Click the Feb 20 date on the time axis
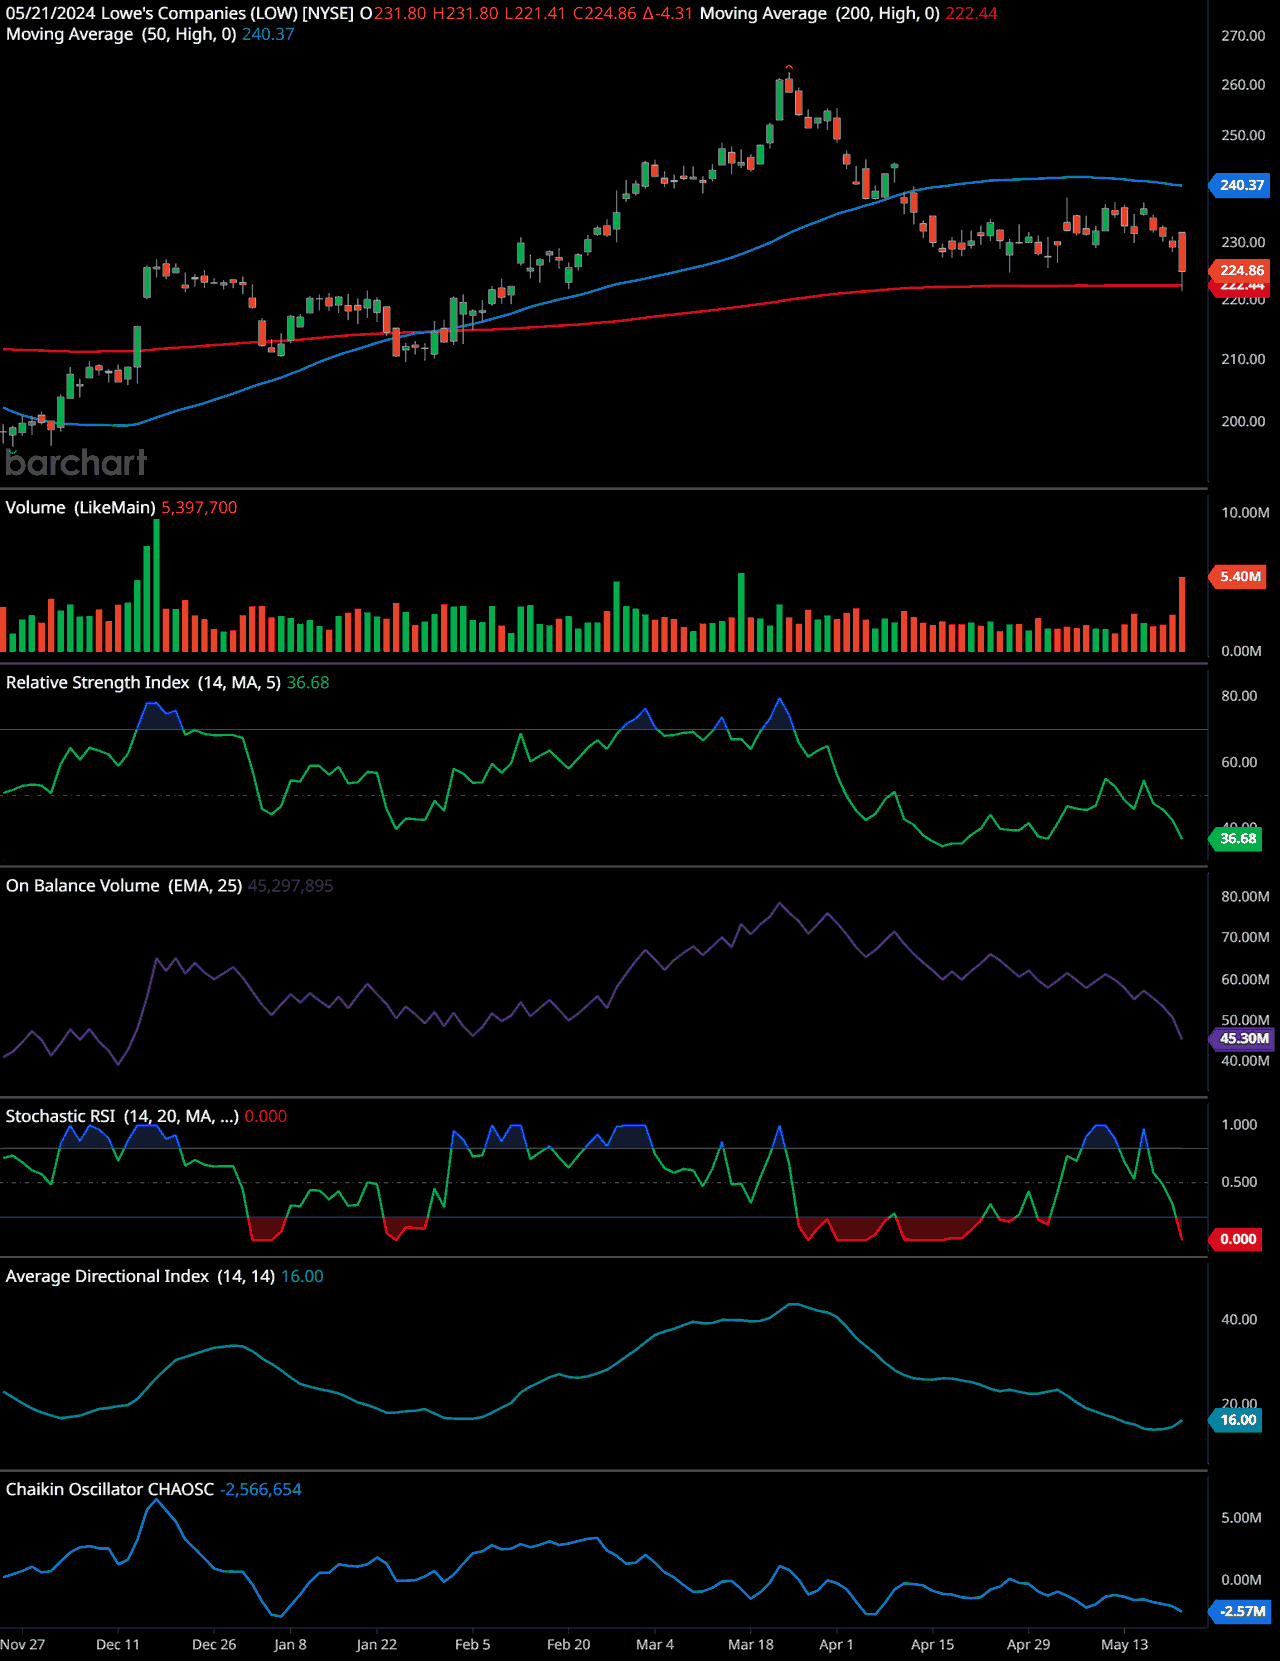 tap(569, 1645)
